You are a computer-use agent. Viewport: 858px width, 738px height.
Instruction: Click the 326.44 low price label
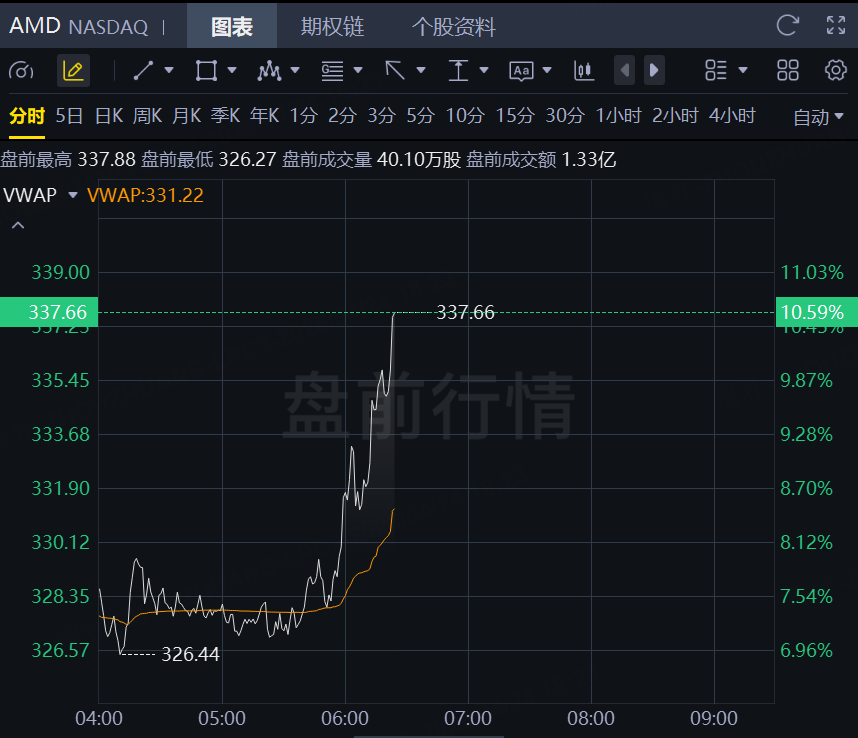[190, 654]
